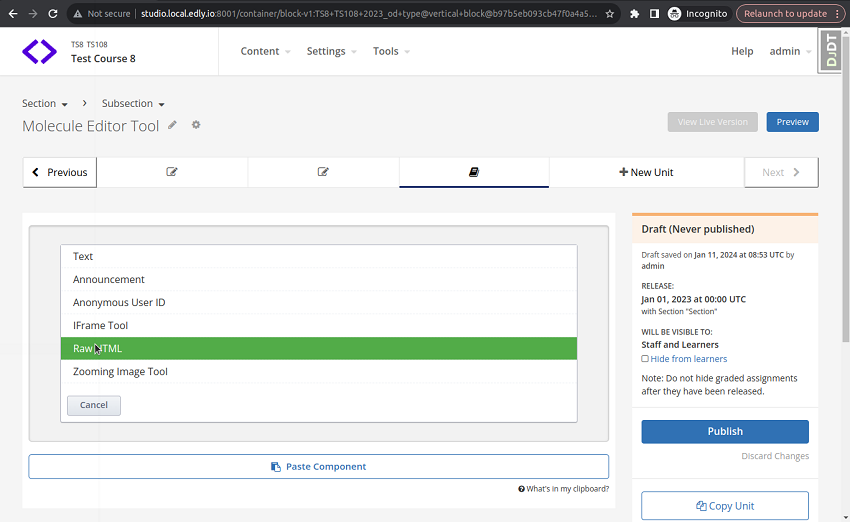Screen dimensions: 850x522
Task: Expand the Subsection breadcrumb dropdown
Action: [133, 104]
